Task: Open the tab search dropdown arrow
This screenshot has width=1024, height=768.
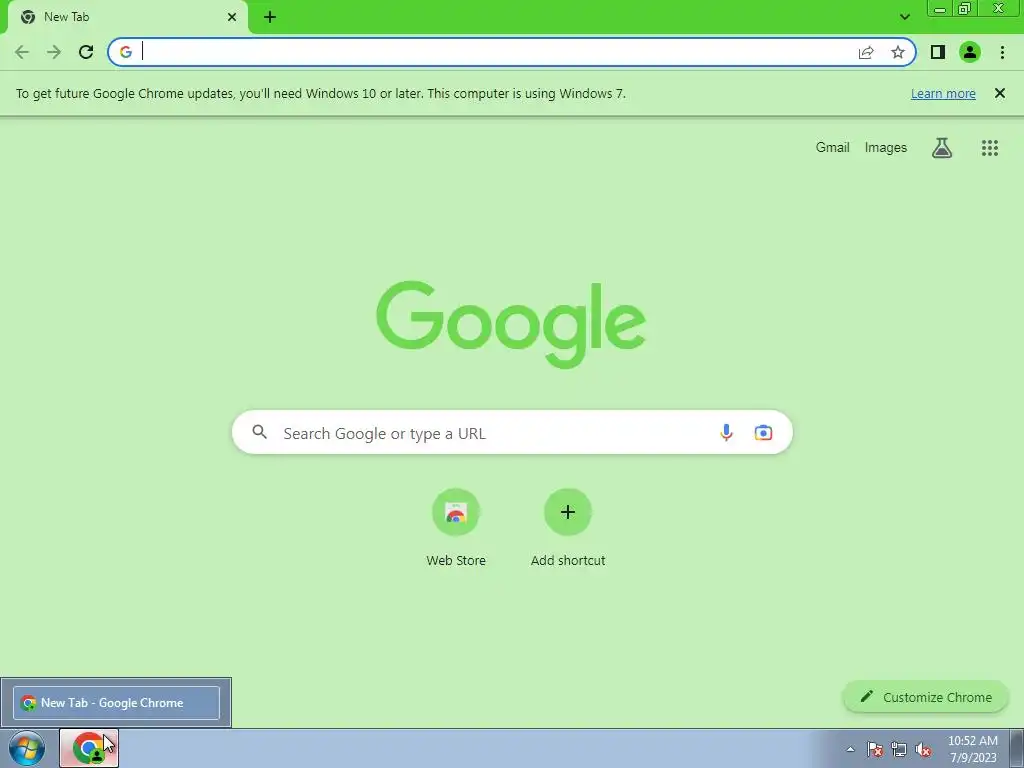Action: click(x=904, y=17)
